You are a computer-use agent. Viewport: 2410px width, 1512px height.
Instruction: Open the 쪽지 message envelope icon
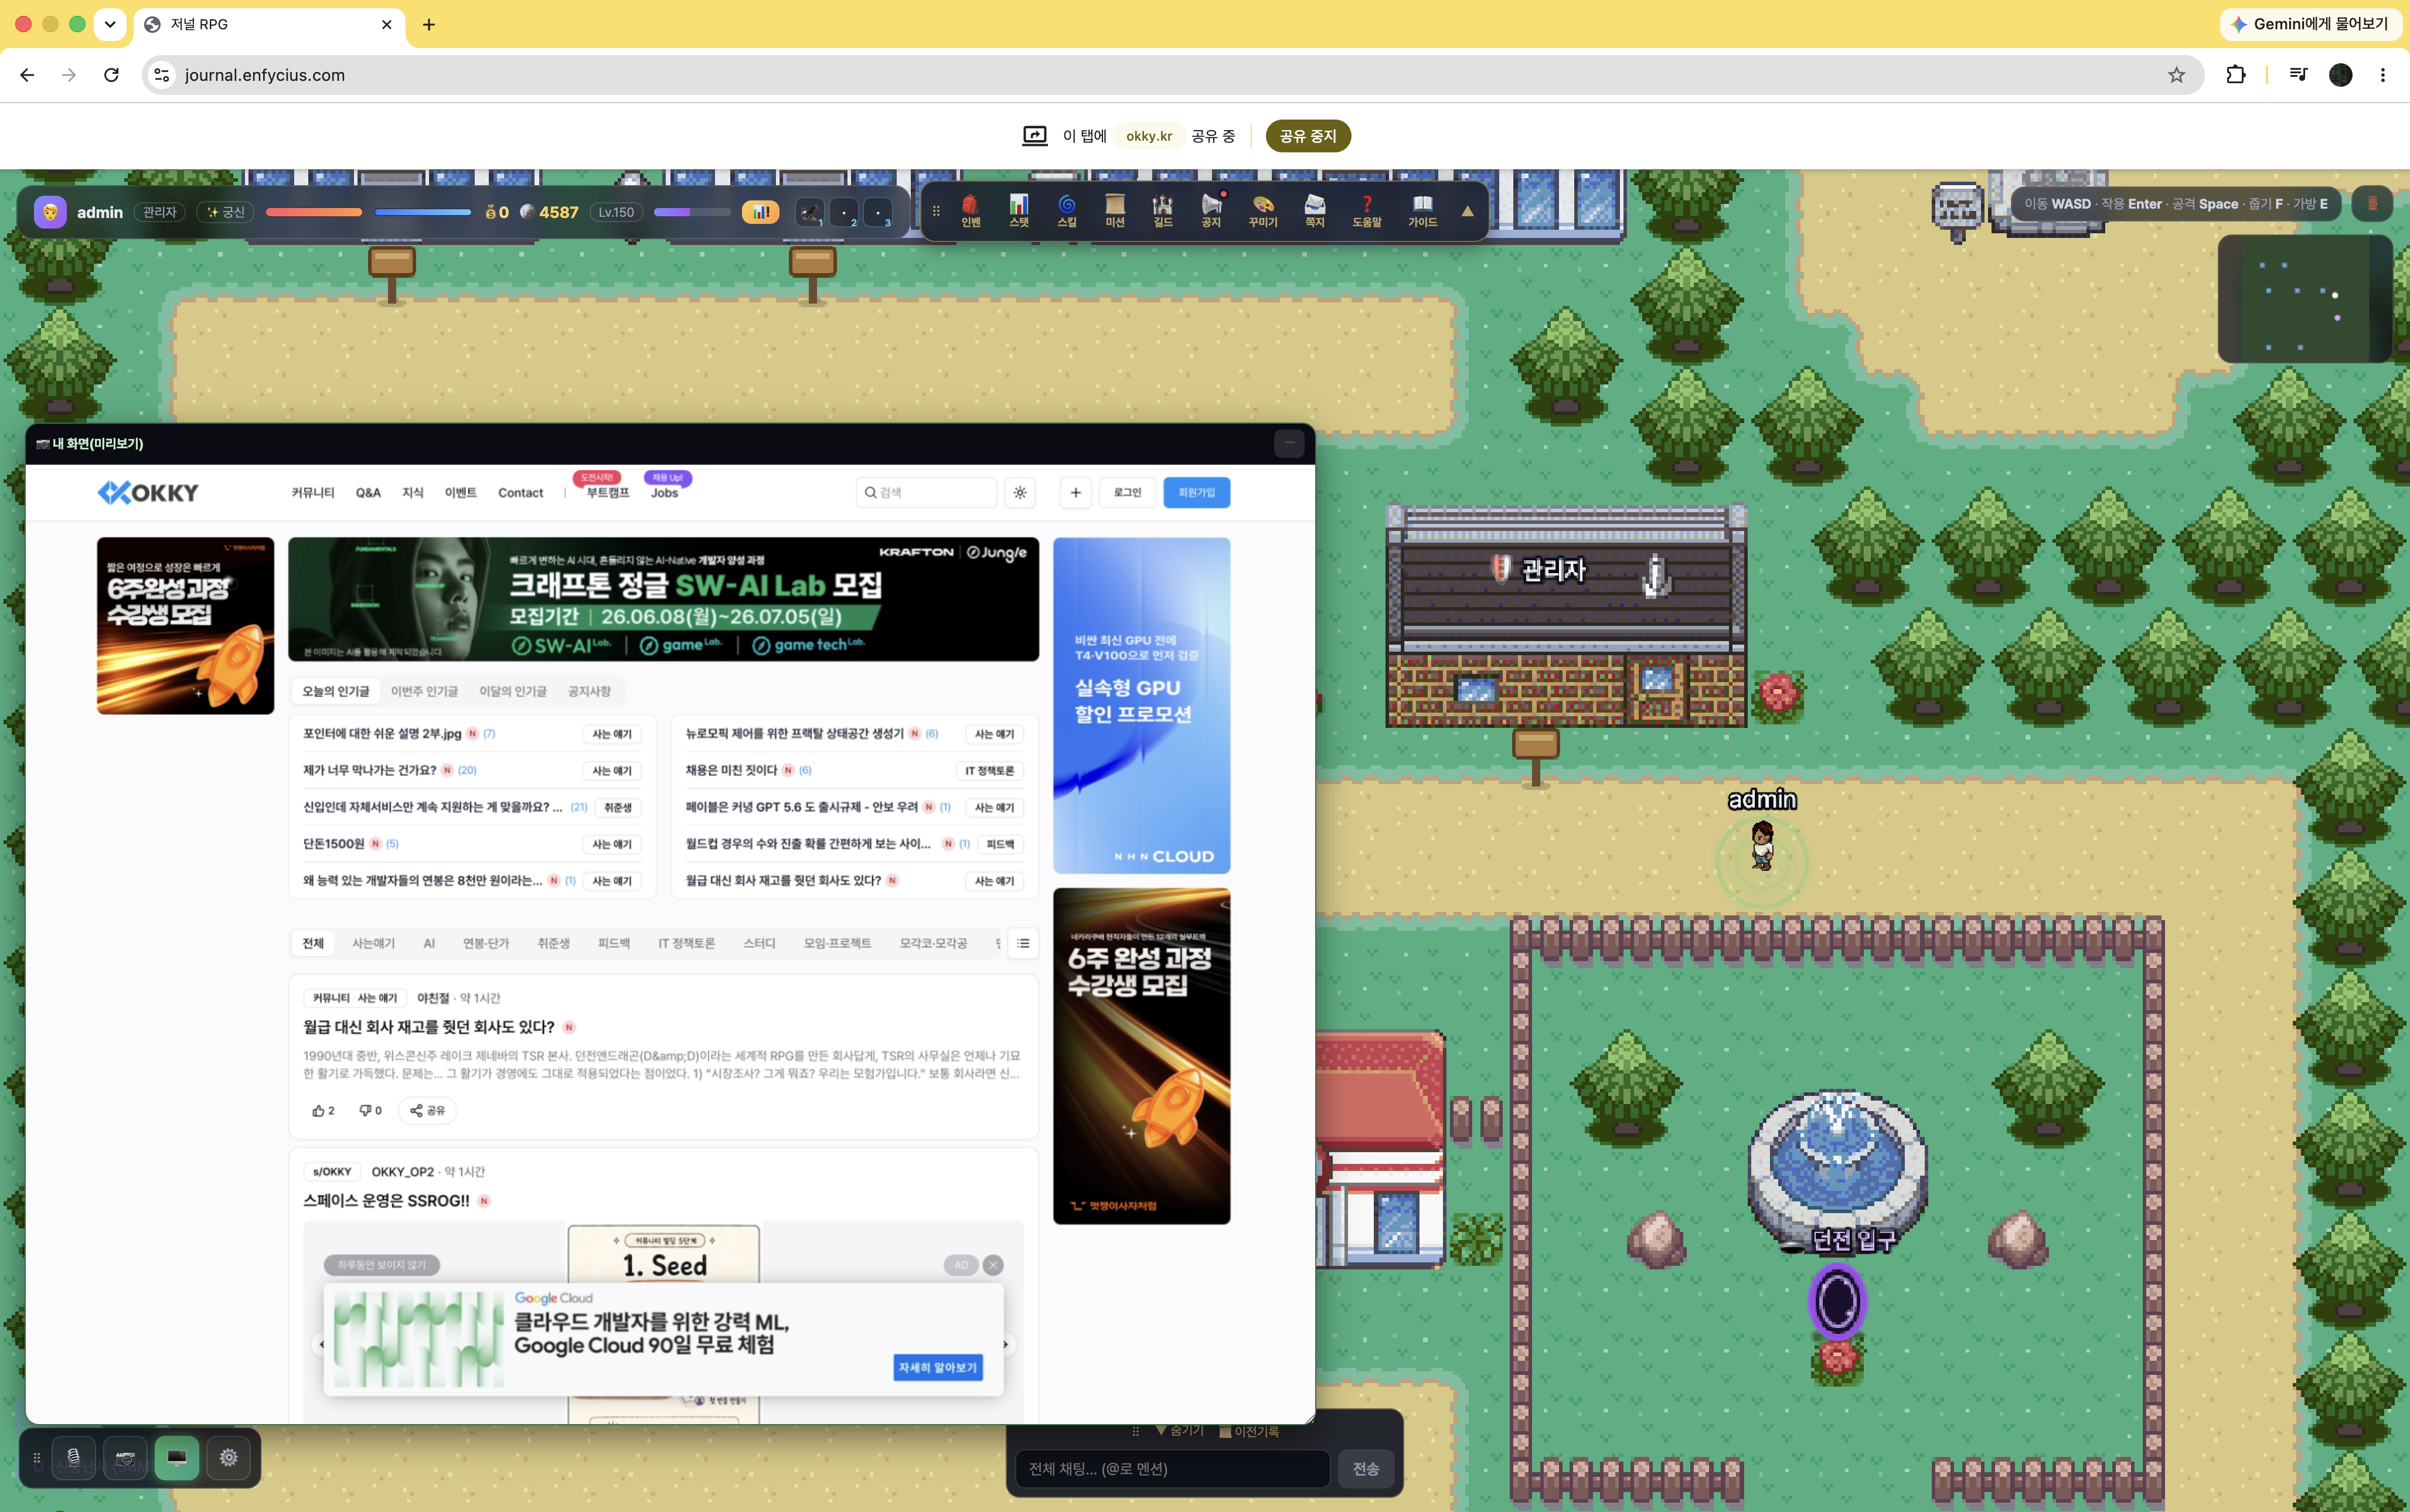point(1315,211)
